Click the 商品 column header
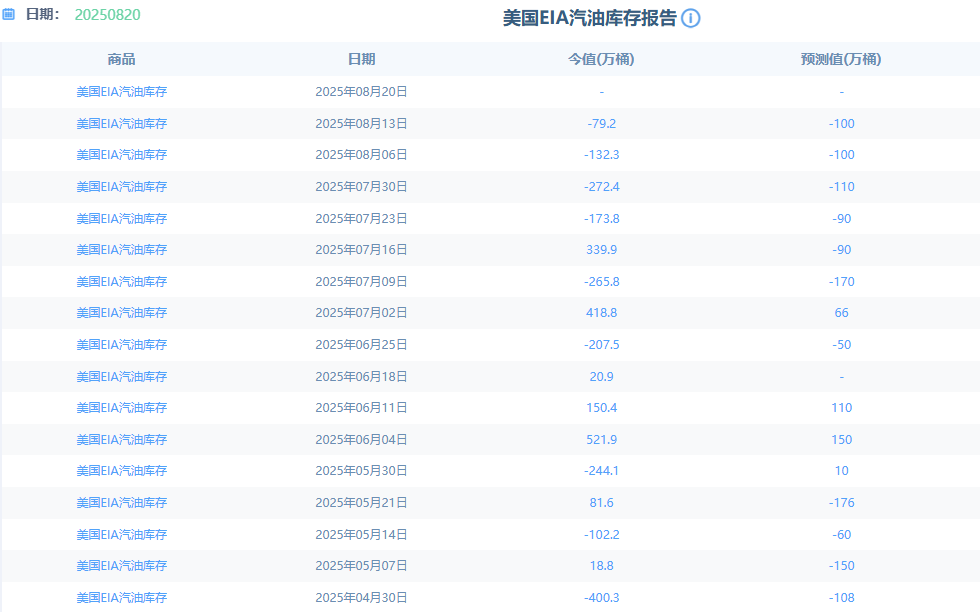Screen dimensions: 980x612 coord(121,59)
